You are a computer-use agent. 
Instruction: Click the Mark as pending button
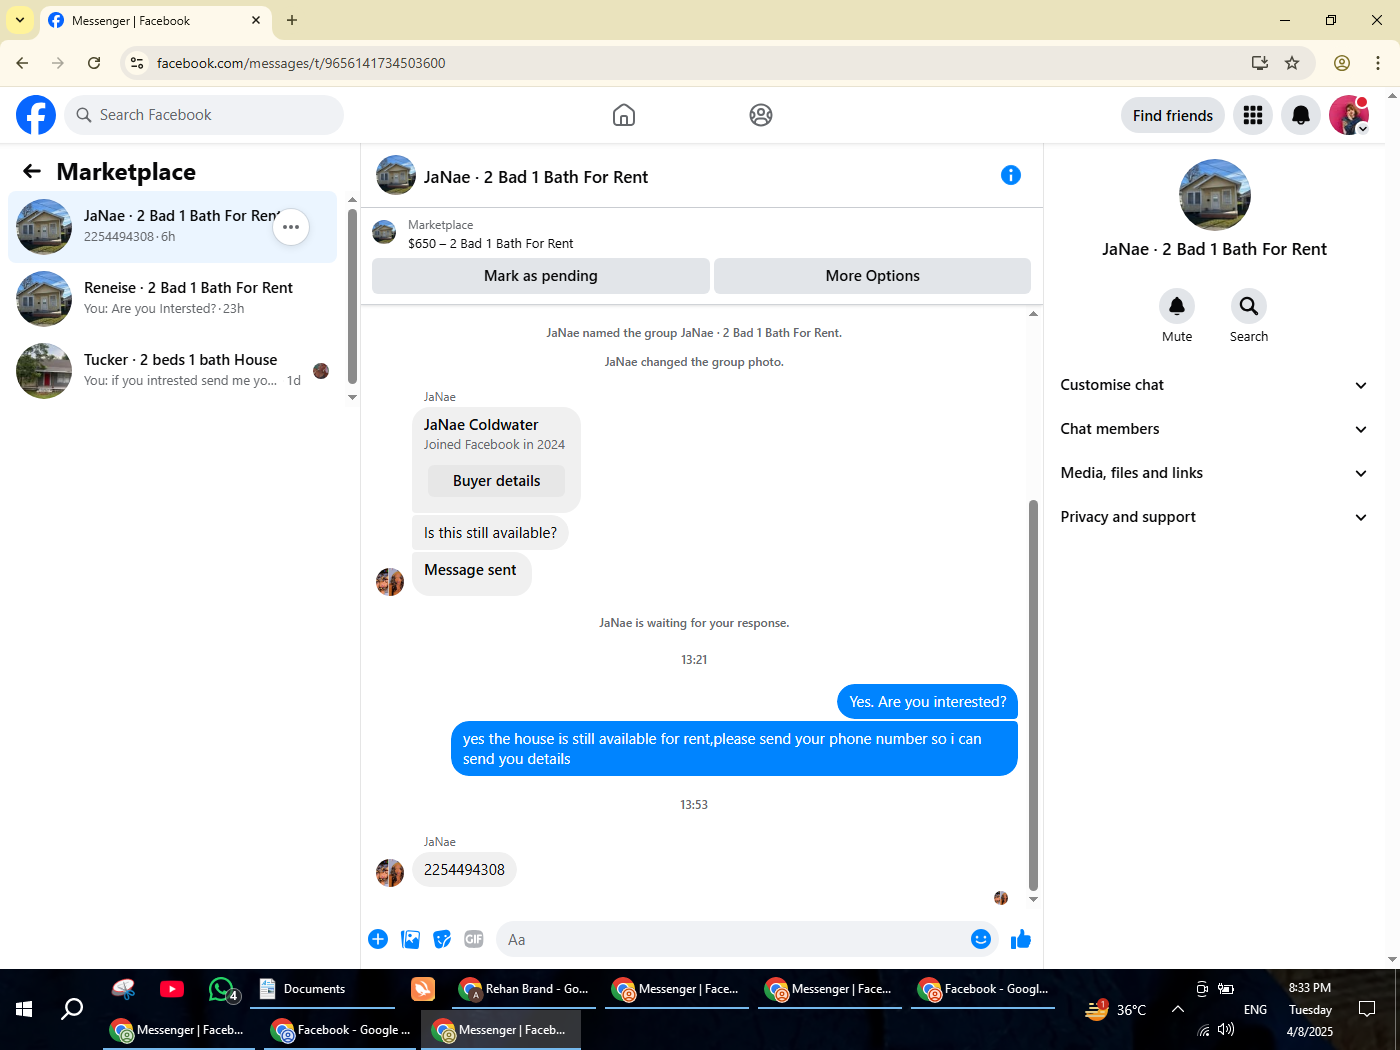pyautogui.click(x=541, y=276)
